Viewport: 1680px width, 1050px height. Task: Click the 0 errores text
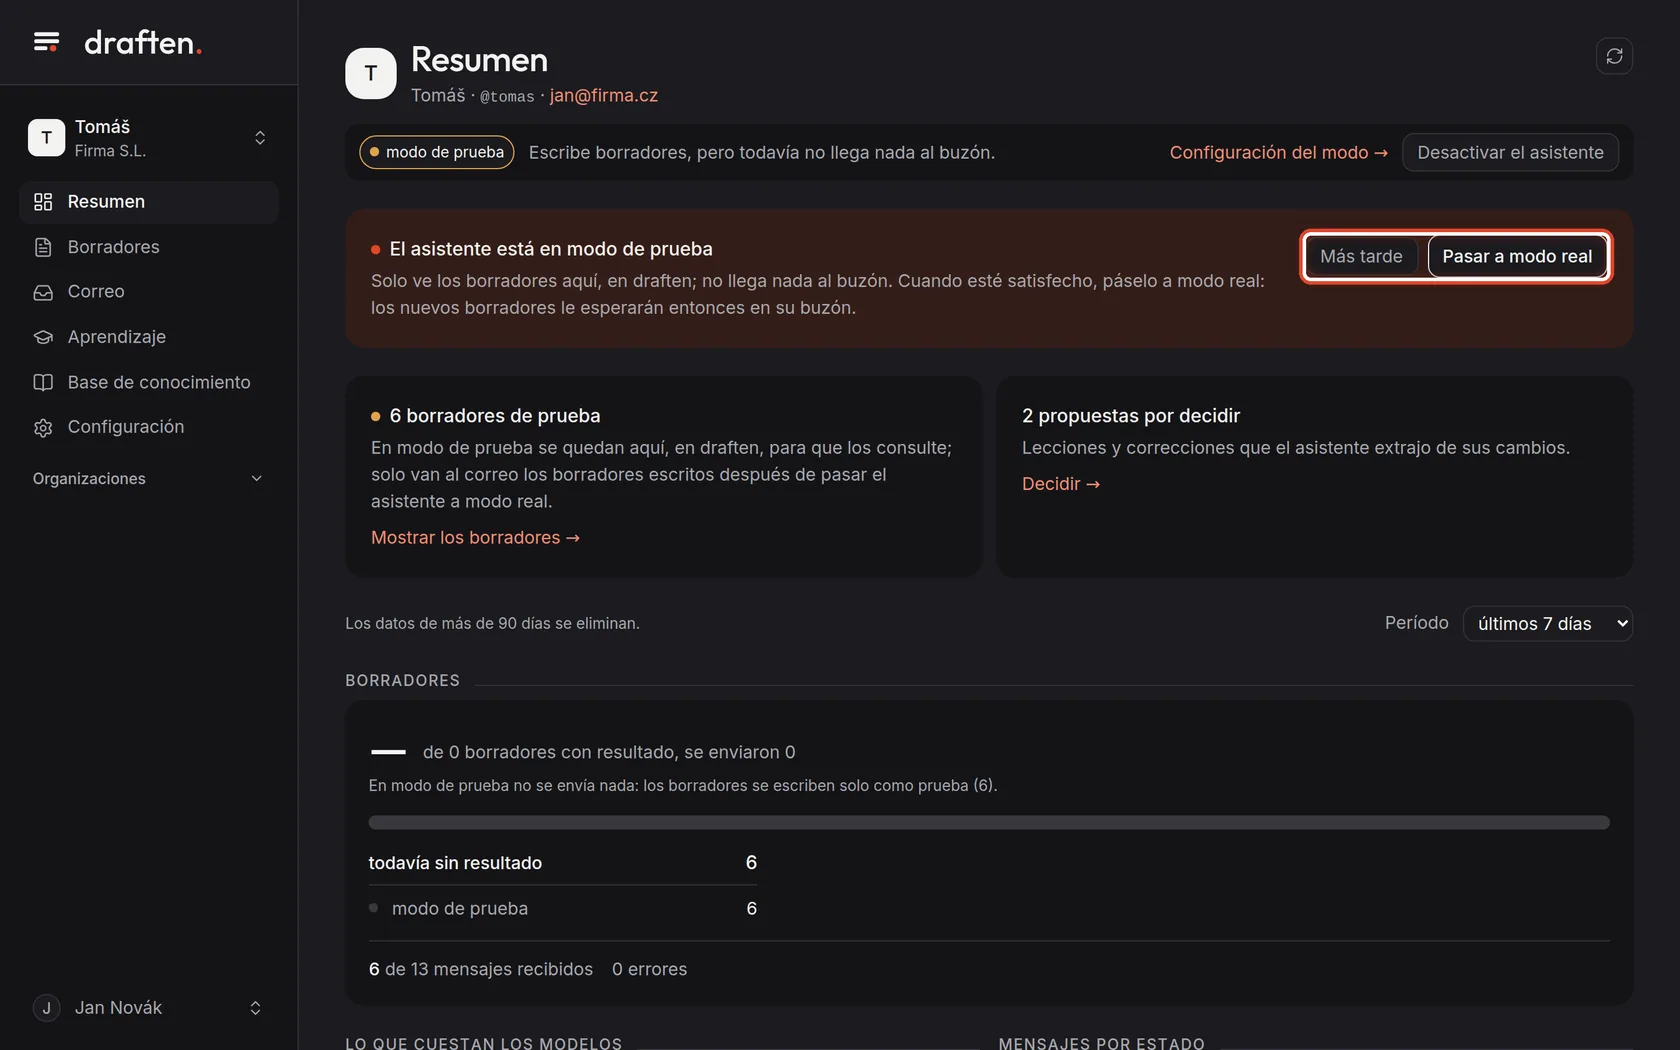pyautogui.click(x=649, y=970)
